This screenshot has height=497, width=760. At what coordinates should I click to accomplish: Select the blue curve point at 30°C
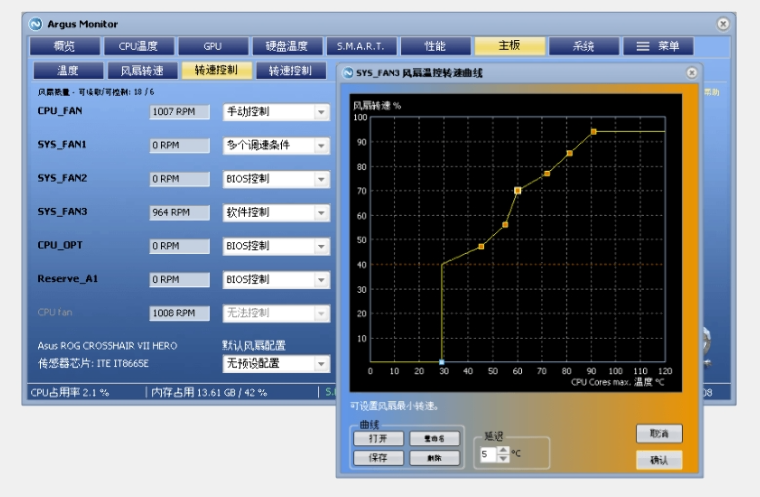[442, 362]
